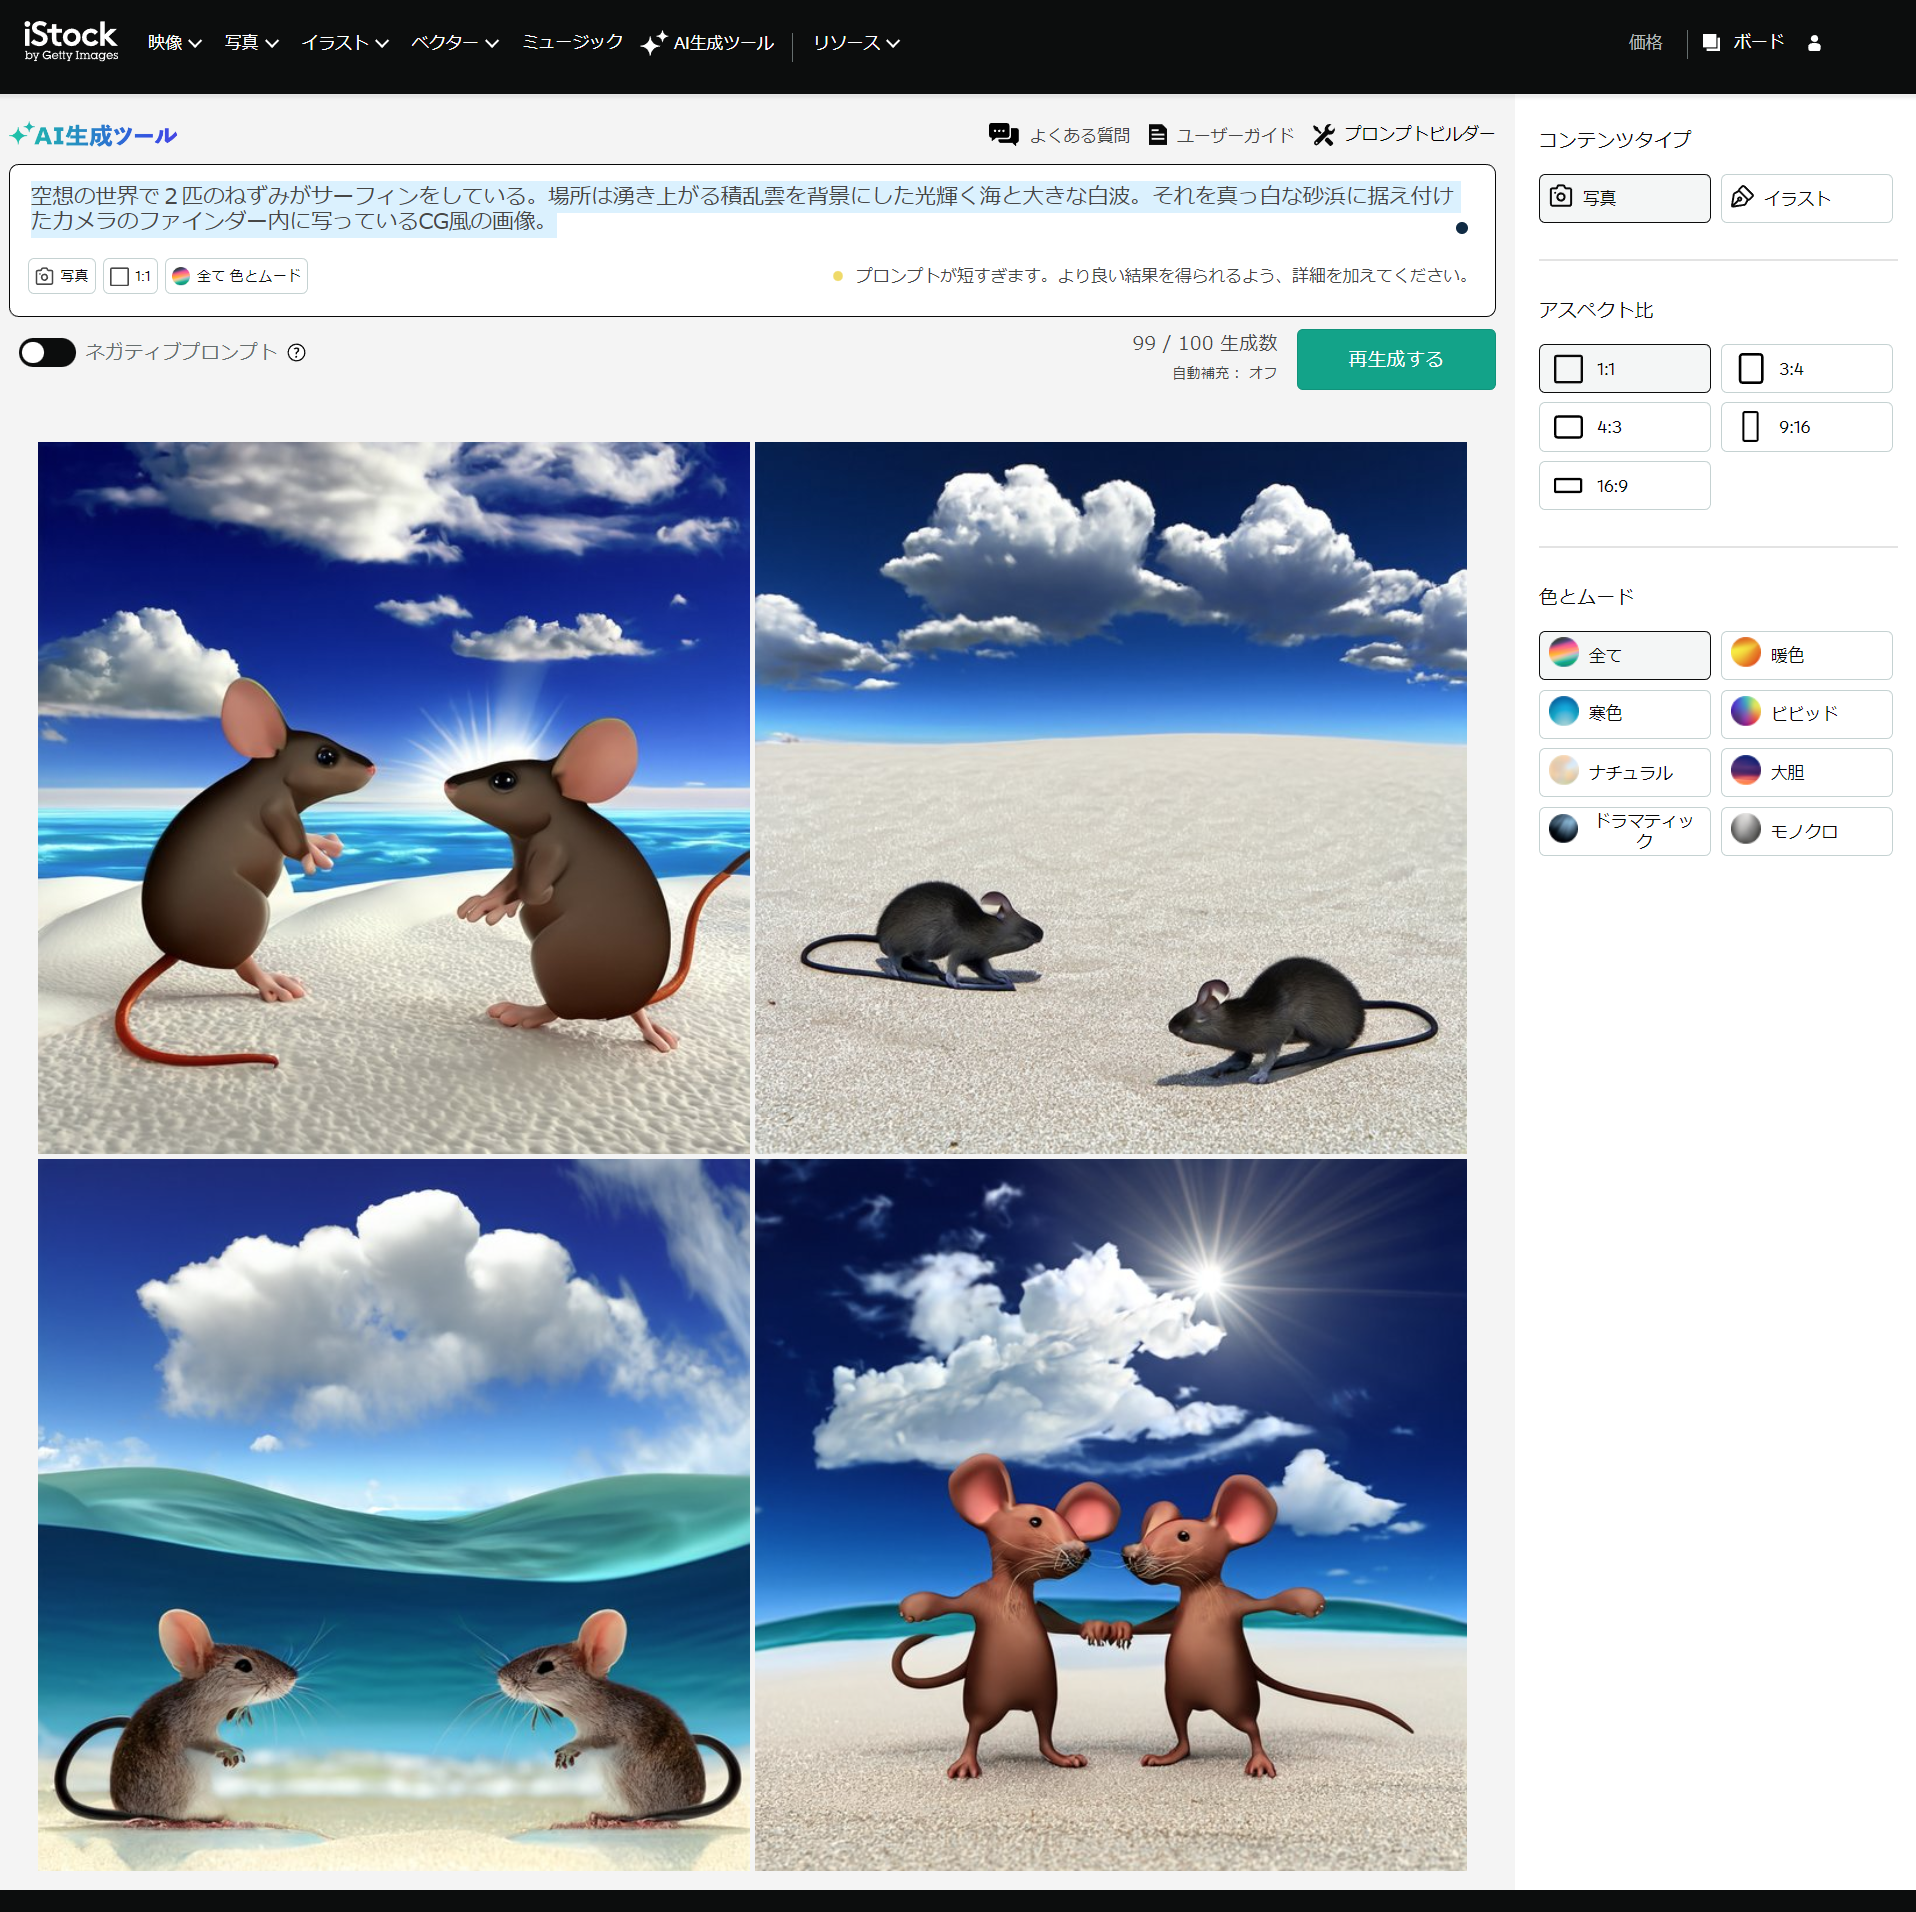Choose the 9:16 aspect ratio
The height and width of the screenshot is (1912, 1916).
pos(1806,427)
